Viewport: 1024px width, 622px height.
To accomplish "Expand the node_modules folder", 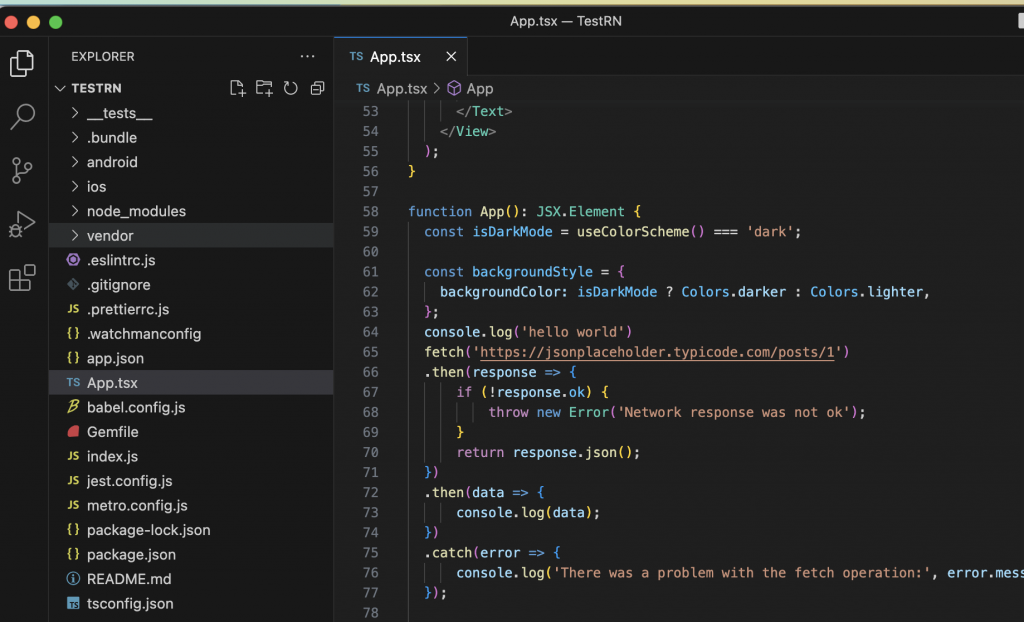I will [191, 211].
